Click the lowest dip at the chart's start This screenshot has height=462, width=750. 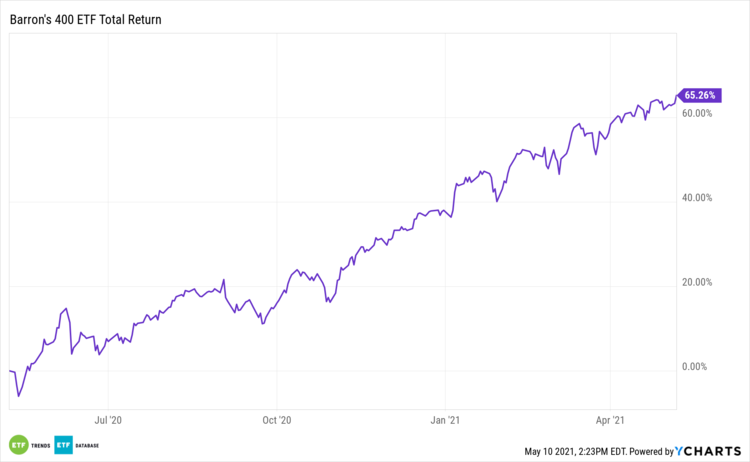[19, 396]
